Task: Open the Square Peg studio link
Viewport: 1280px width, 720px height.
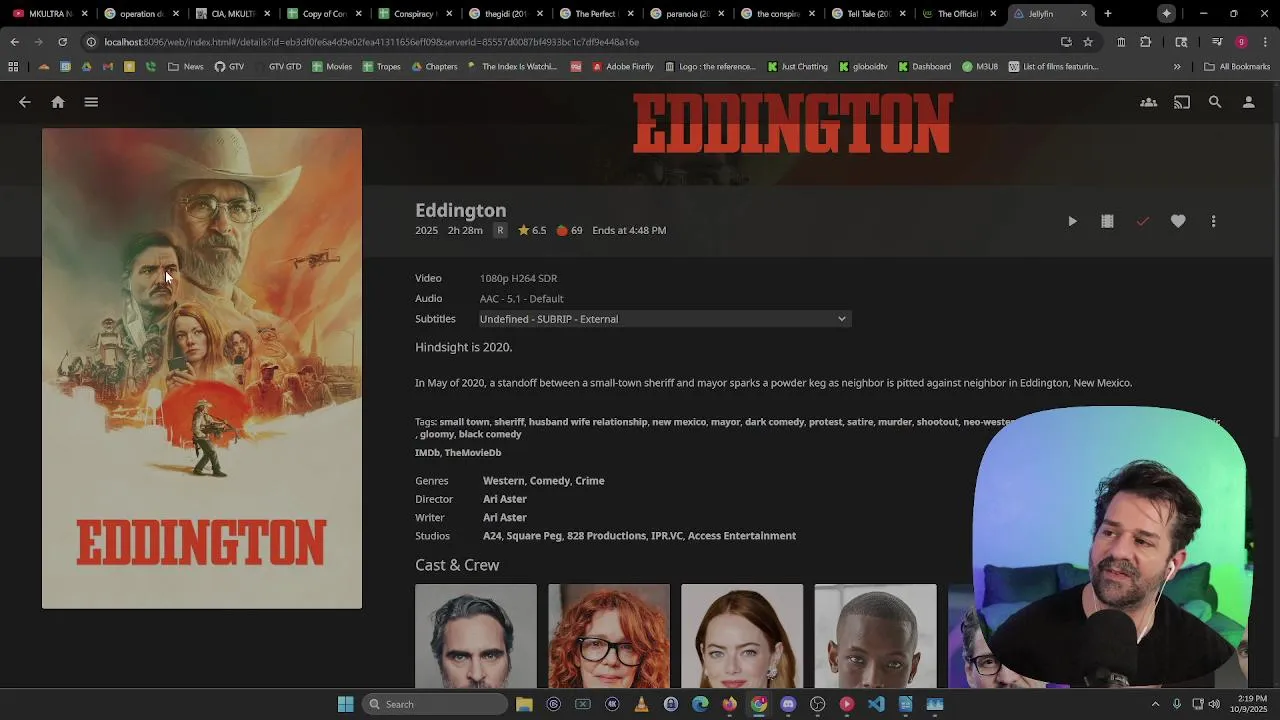Action: click(534, 536)
